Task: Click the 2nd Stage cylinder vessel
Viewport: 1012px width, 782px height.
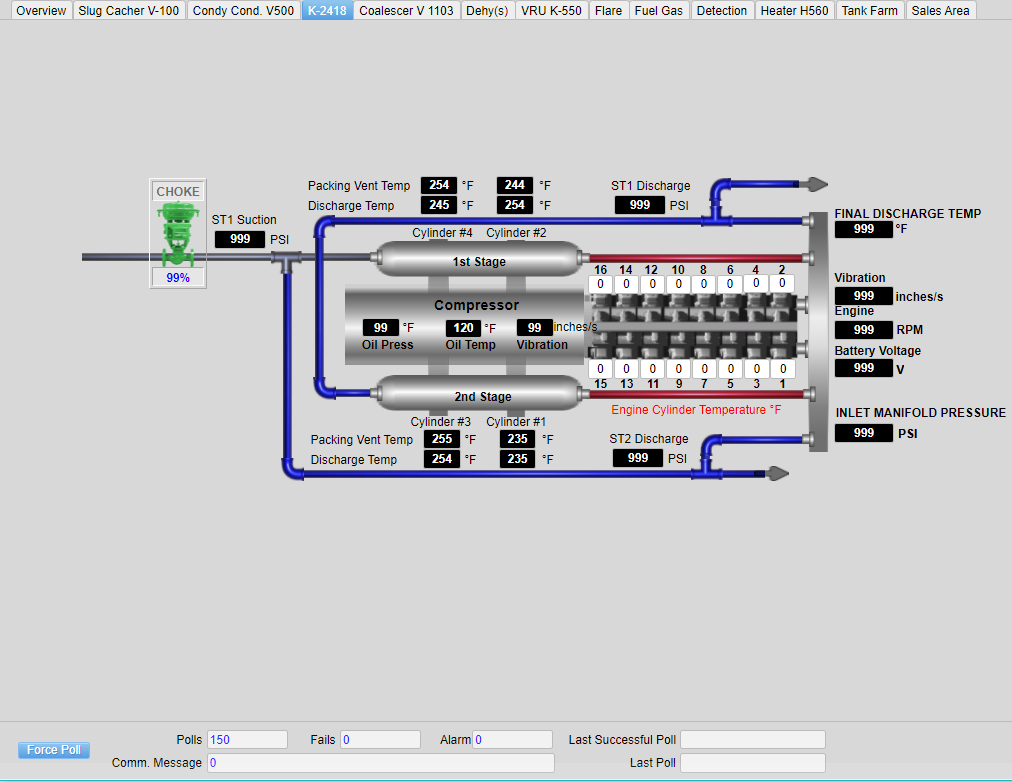Action: [x=478, y=394]
